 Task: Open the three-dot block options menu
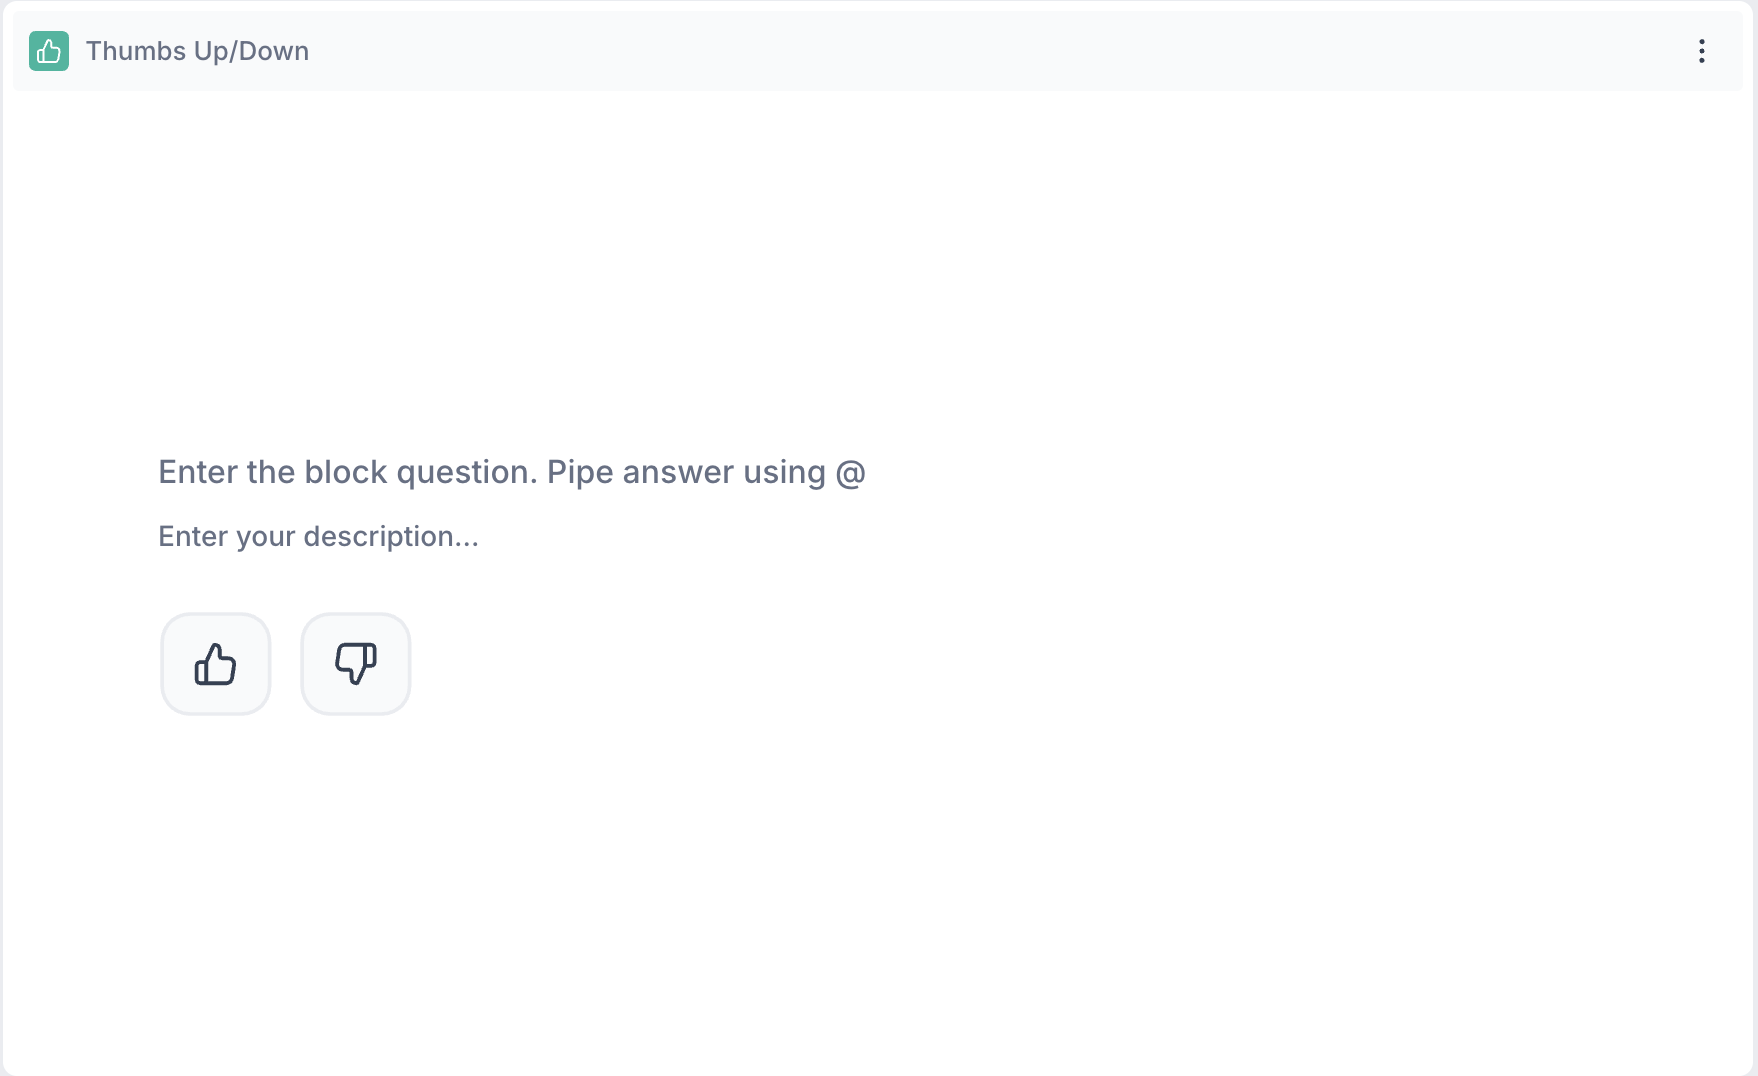(1701, 51)
